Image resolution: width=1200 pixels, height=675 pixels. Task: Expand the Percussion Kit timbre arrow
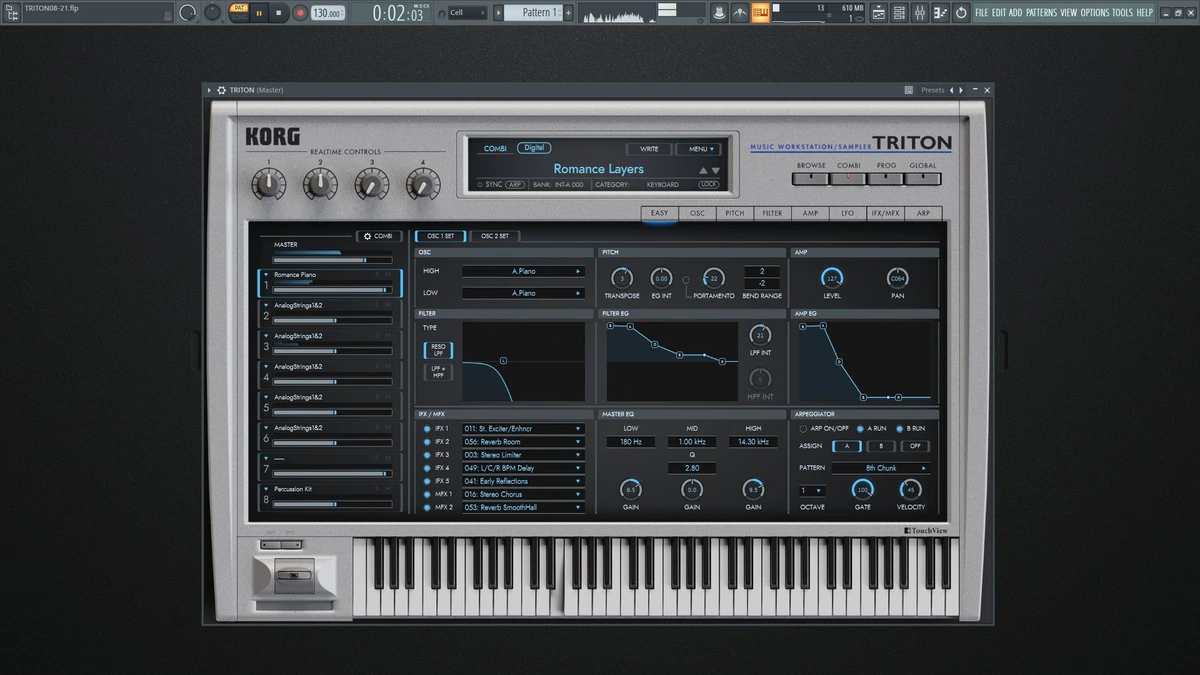coord(266,489)
